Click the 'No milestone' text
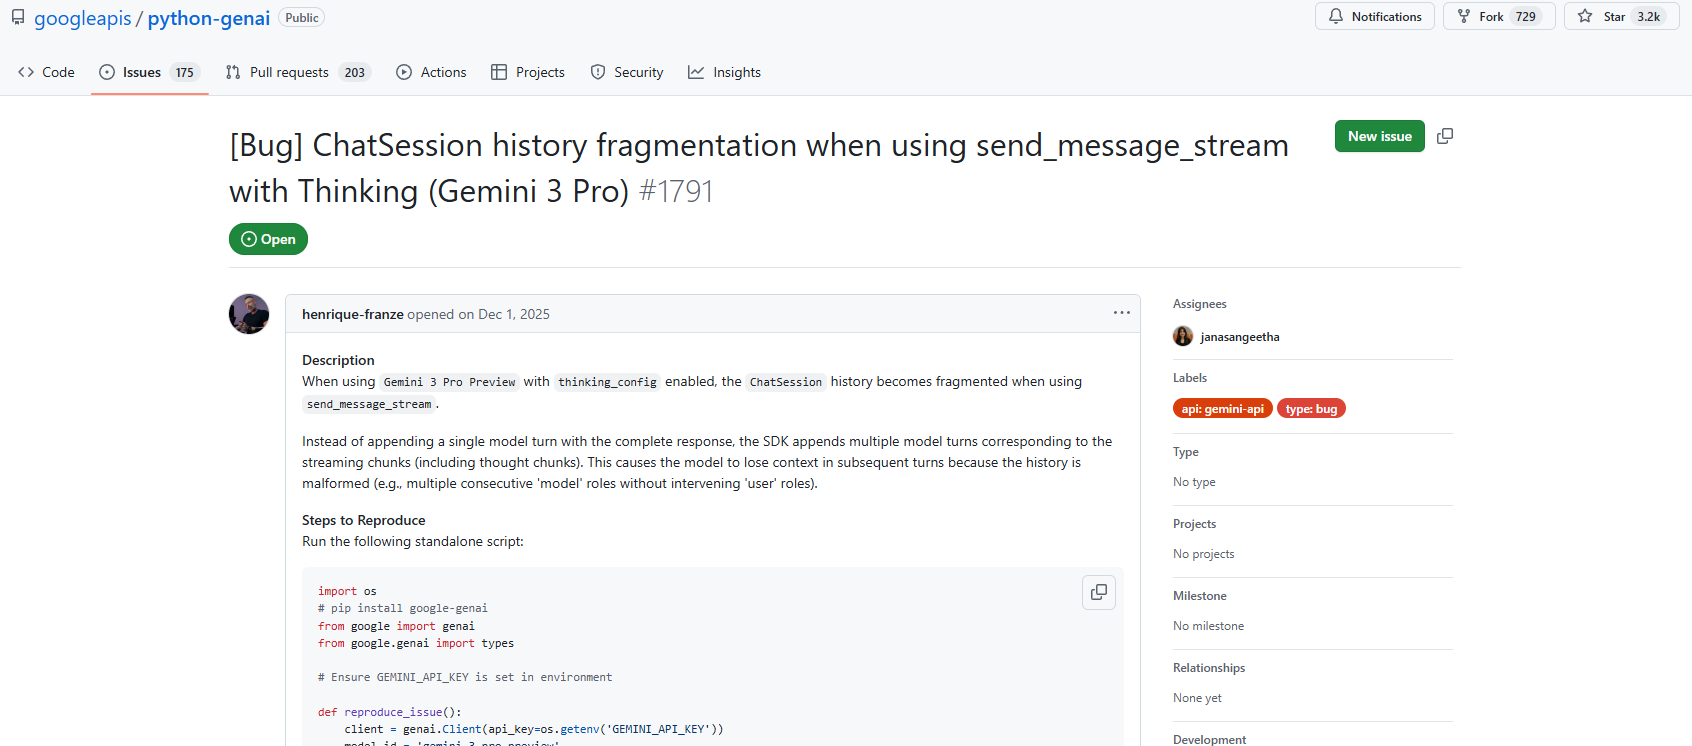Screen dimensions: 1692x746 point(1209,626)
